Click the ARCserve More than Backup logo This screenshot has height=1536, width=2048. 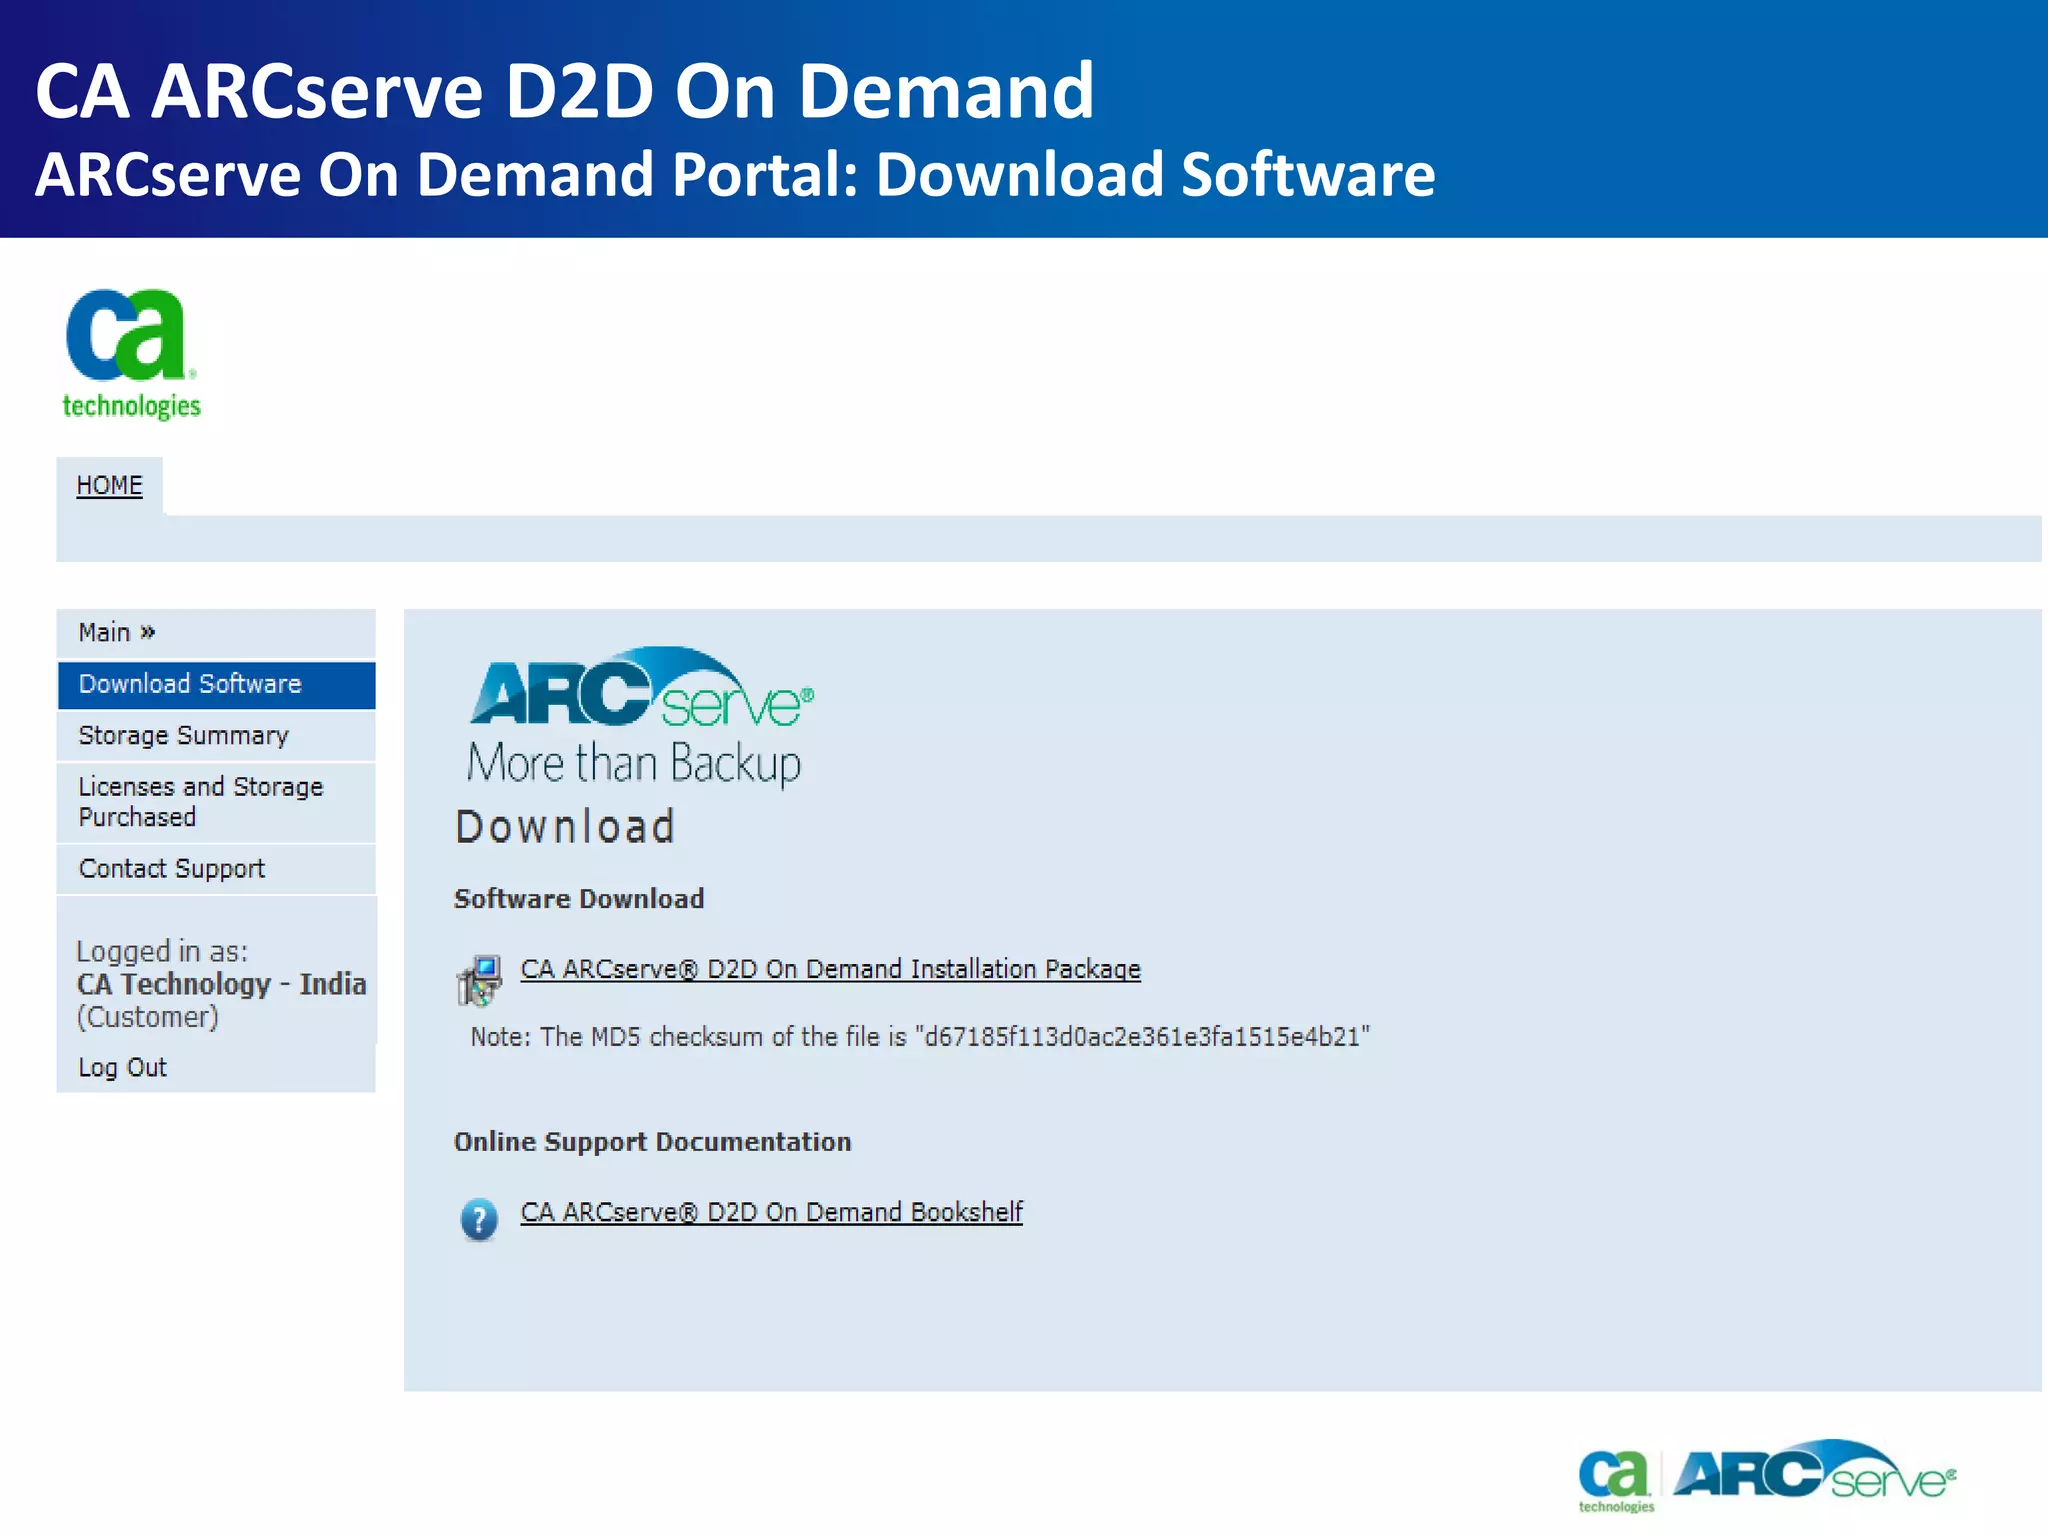(x=640, y=716)
